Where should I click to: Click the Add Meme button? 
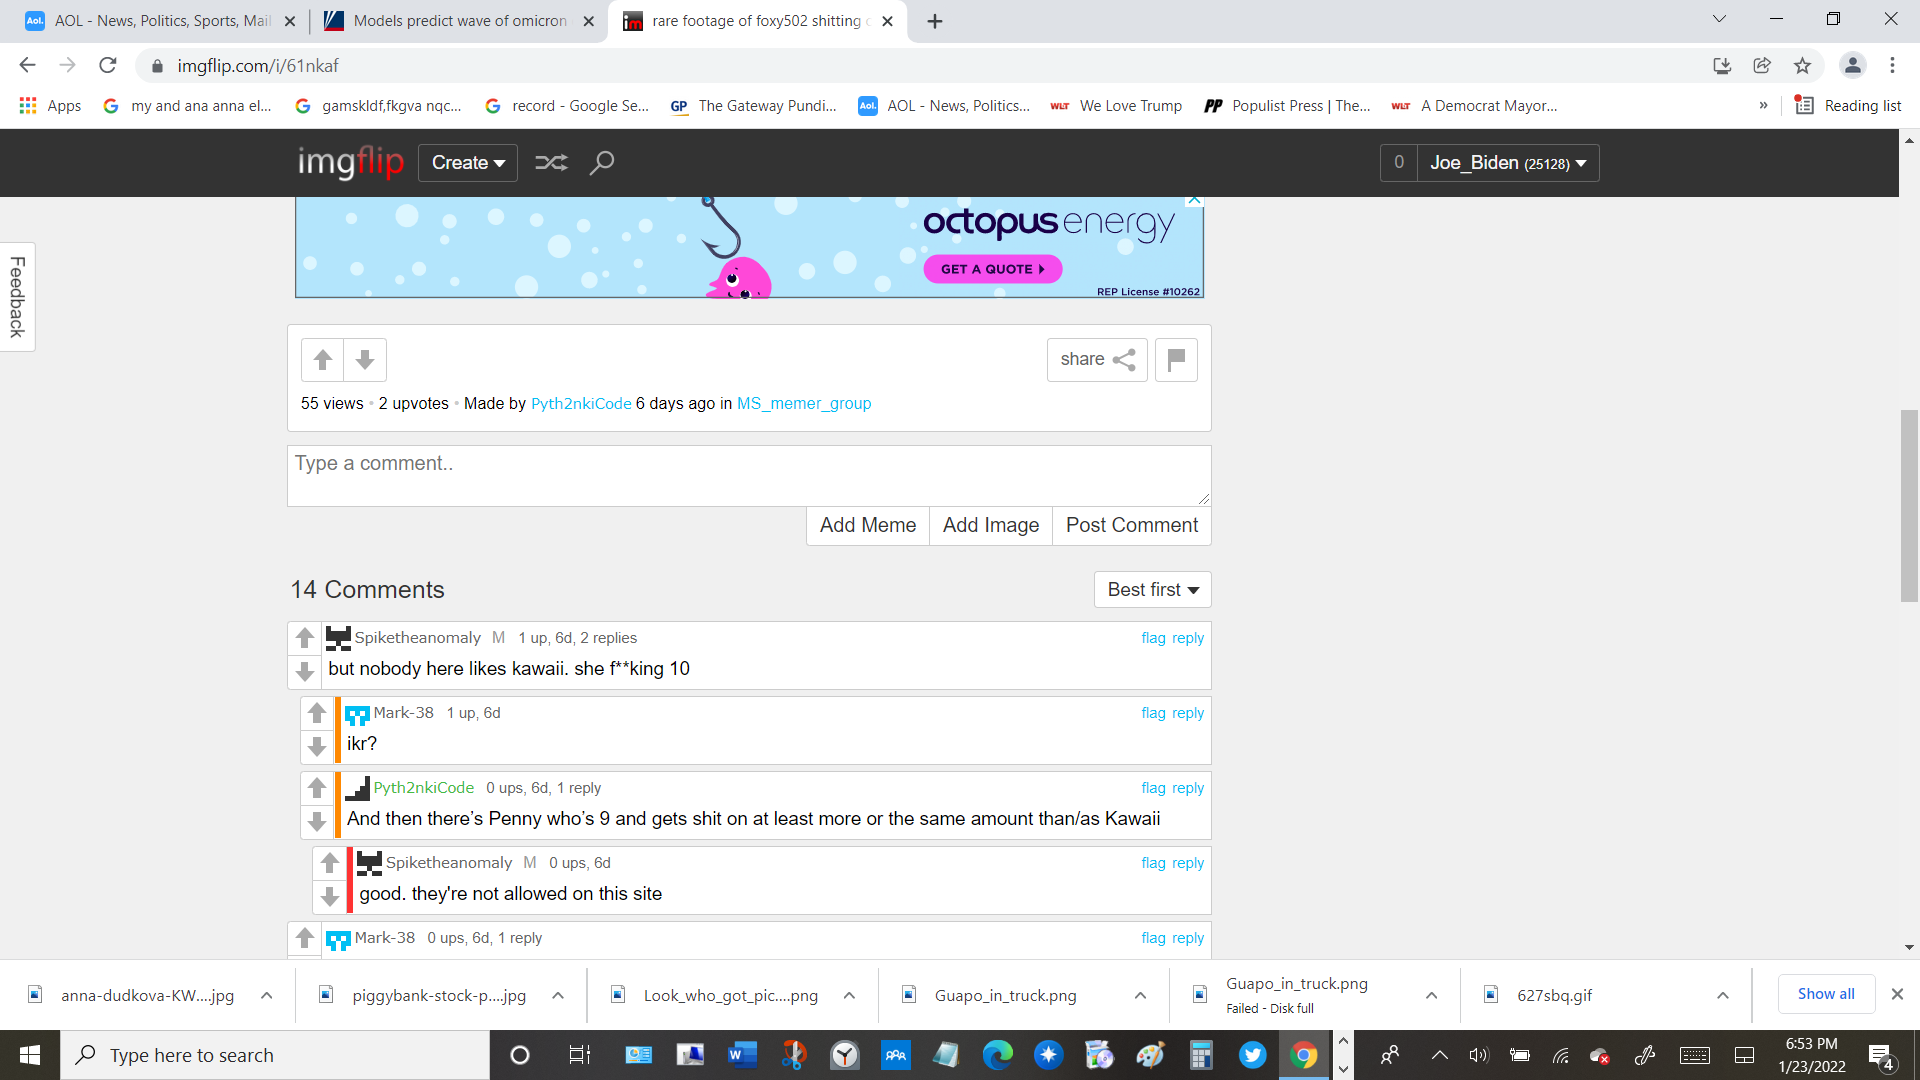coord(868,526)
